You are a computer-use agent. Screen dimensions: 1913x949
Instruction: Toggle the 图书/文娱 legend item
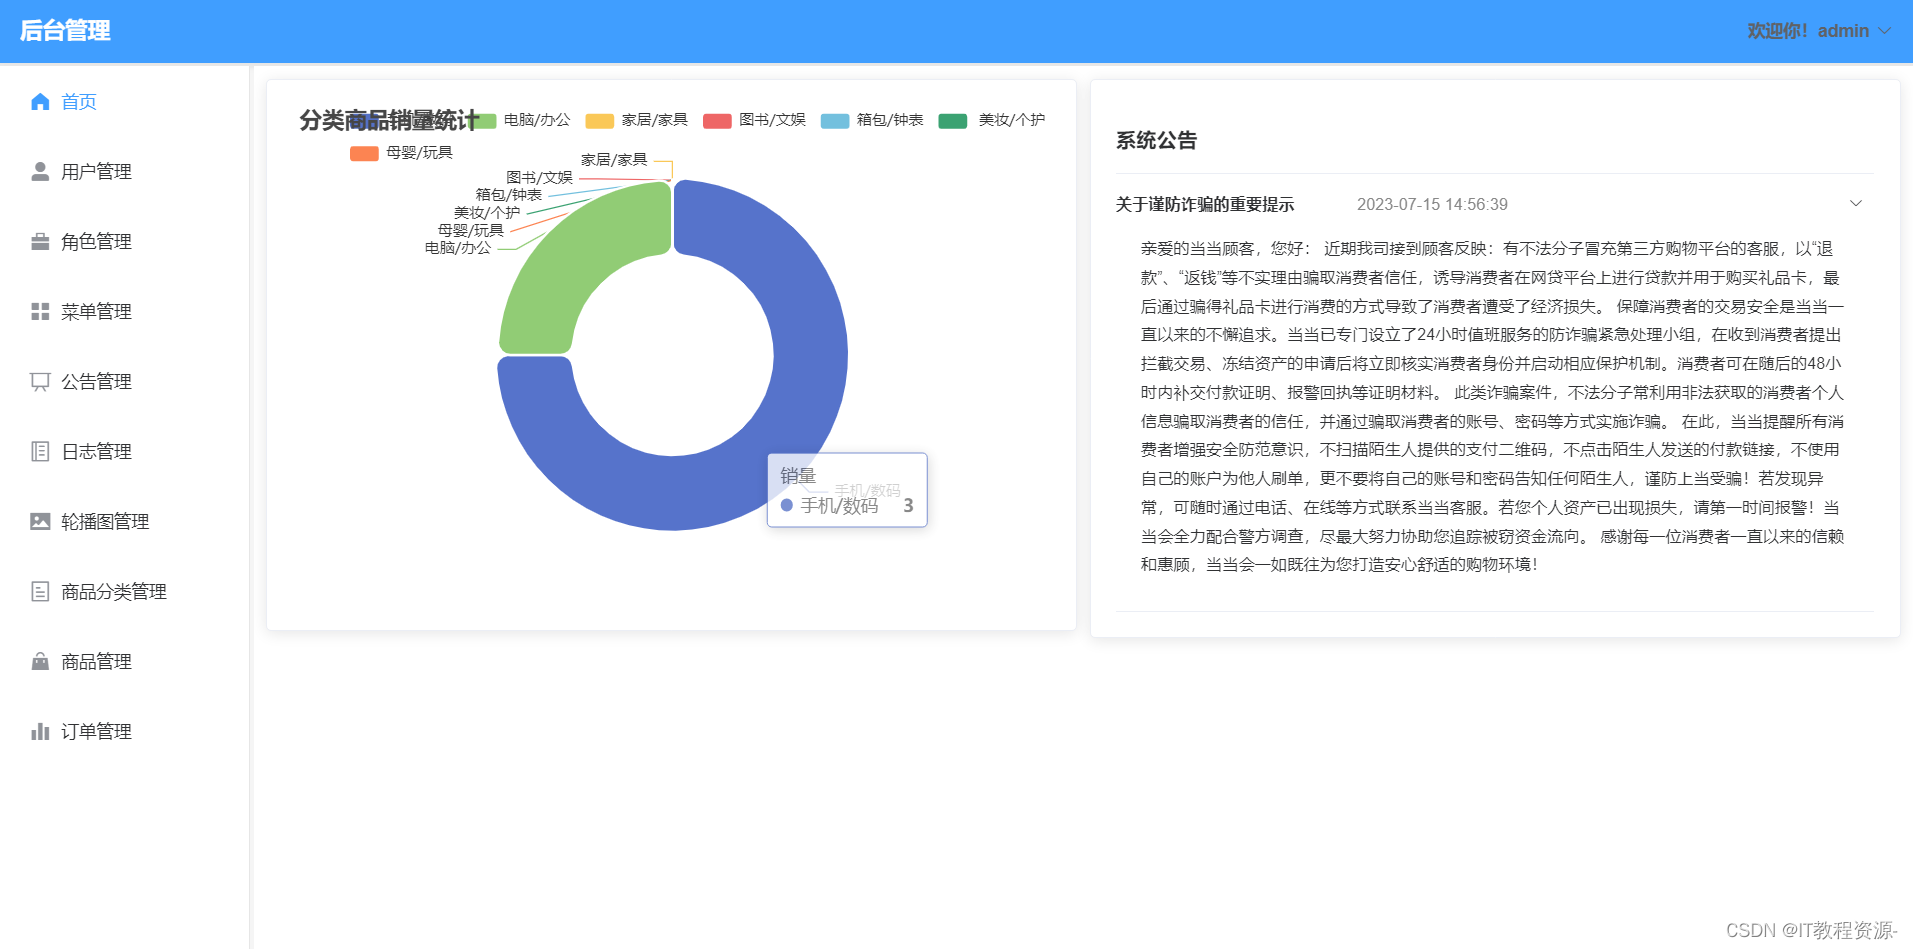[x=754, y=120]
